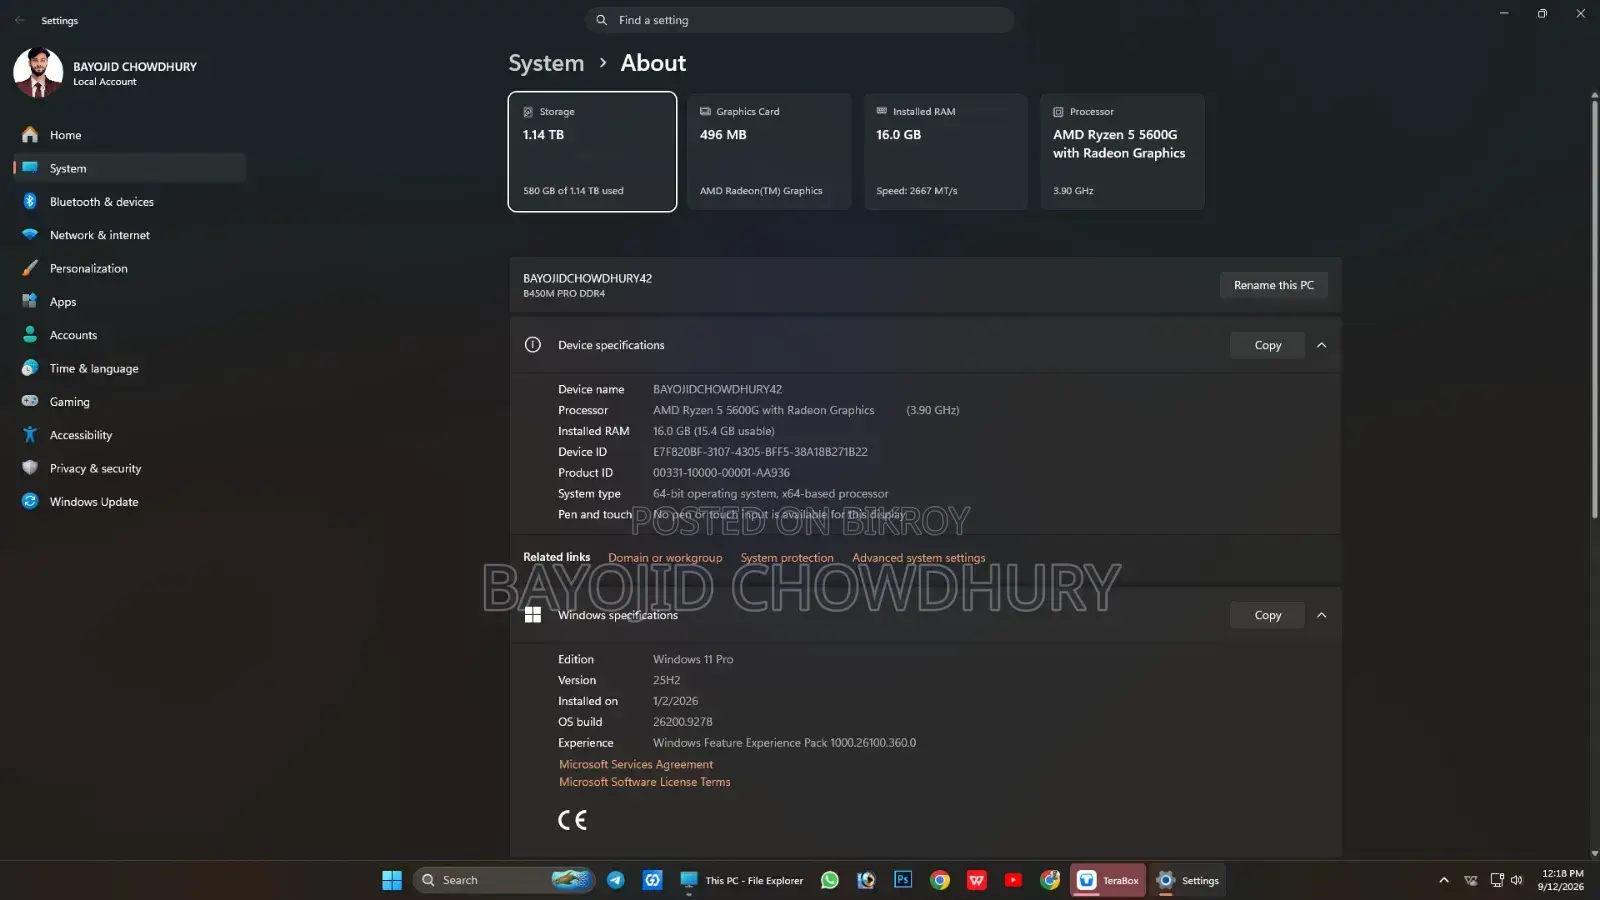
Task: Open the Processor AMD Ryzen card
Action: pos(1122,152)
